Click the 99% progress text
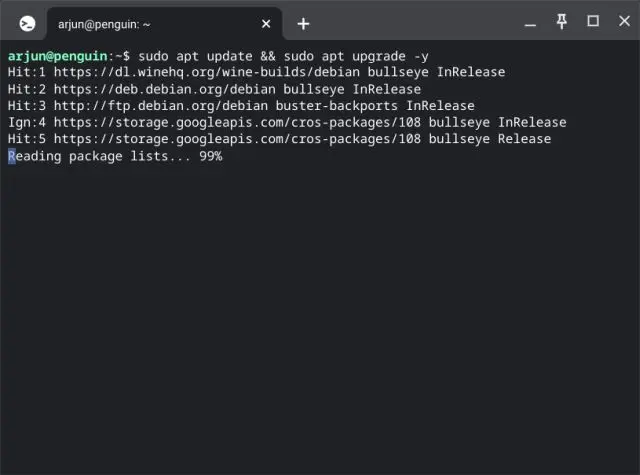Screen dimensions: 640x475 (210, 156)
